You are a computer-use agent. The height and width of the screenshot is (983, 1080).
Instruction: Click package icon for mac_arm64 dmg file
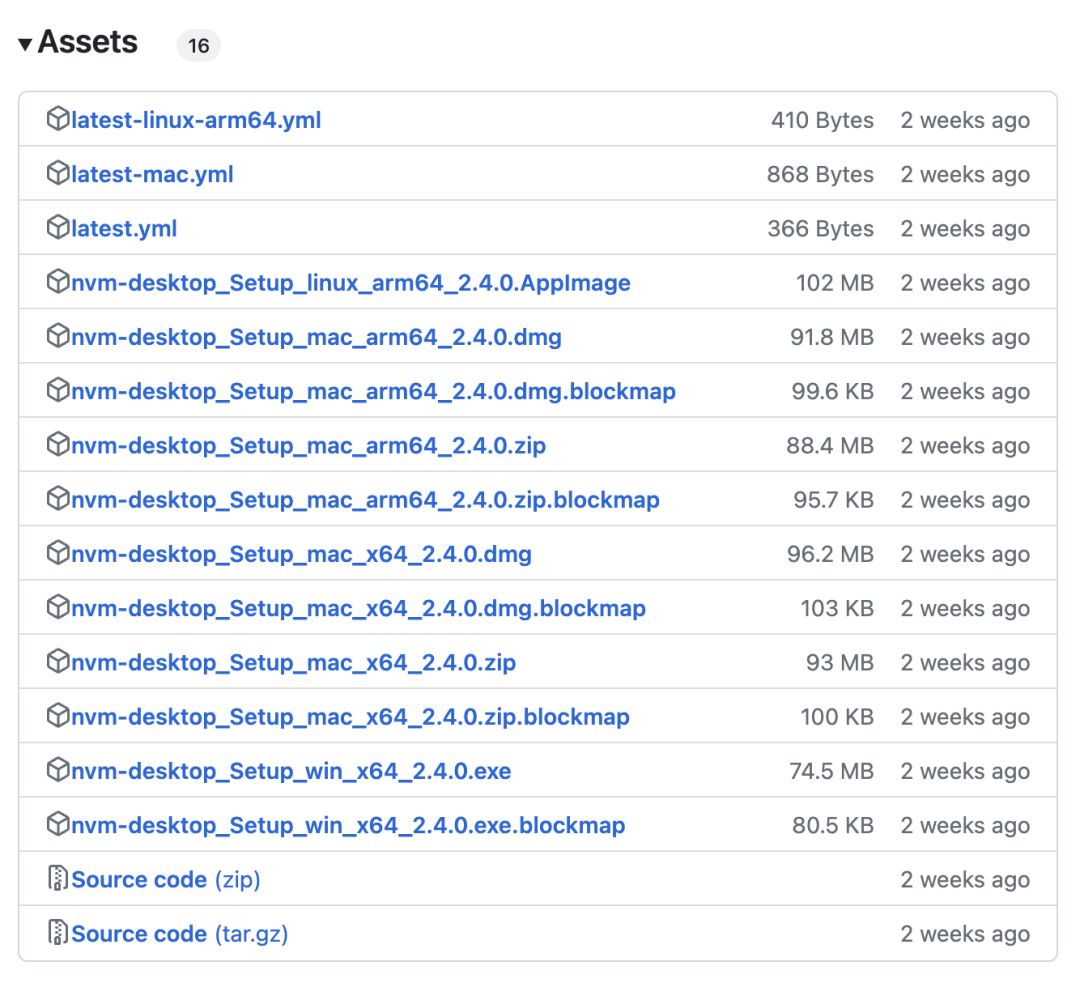click(58, 337)
